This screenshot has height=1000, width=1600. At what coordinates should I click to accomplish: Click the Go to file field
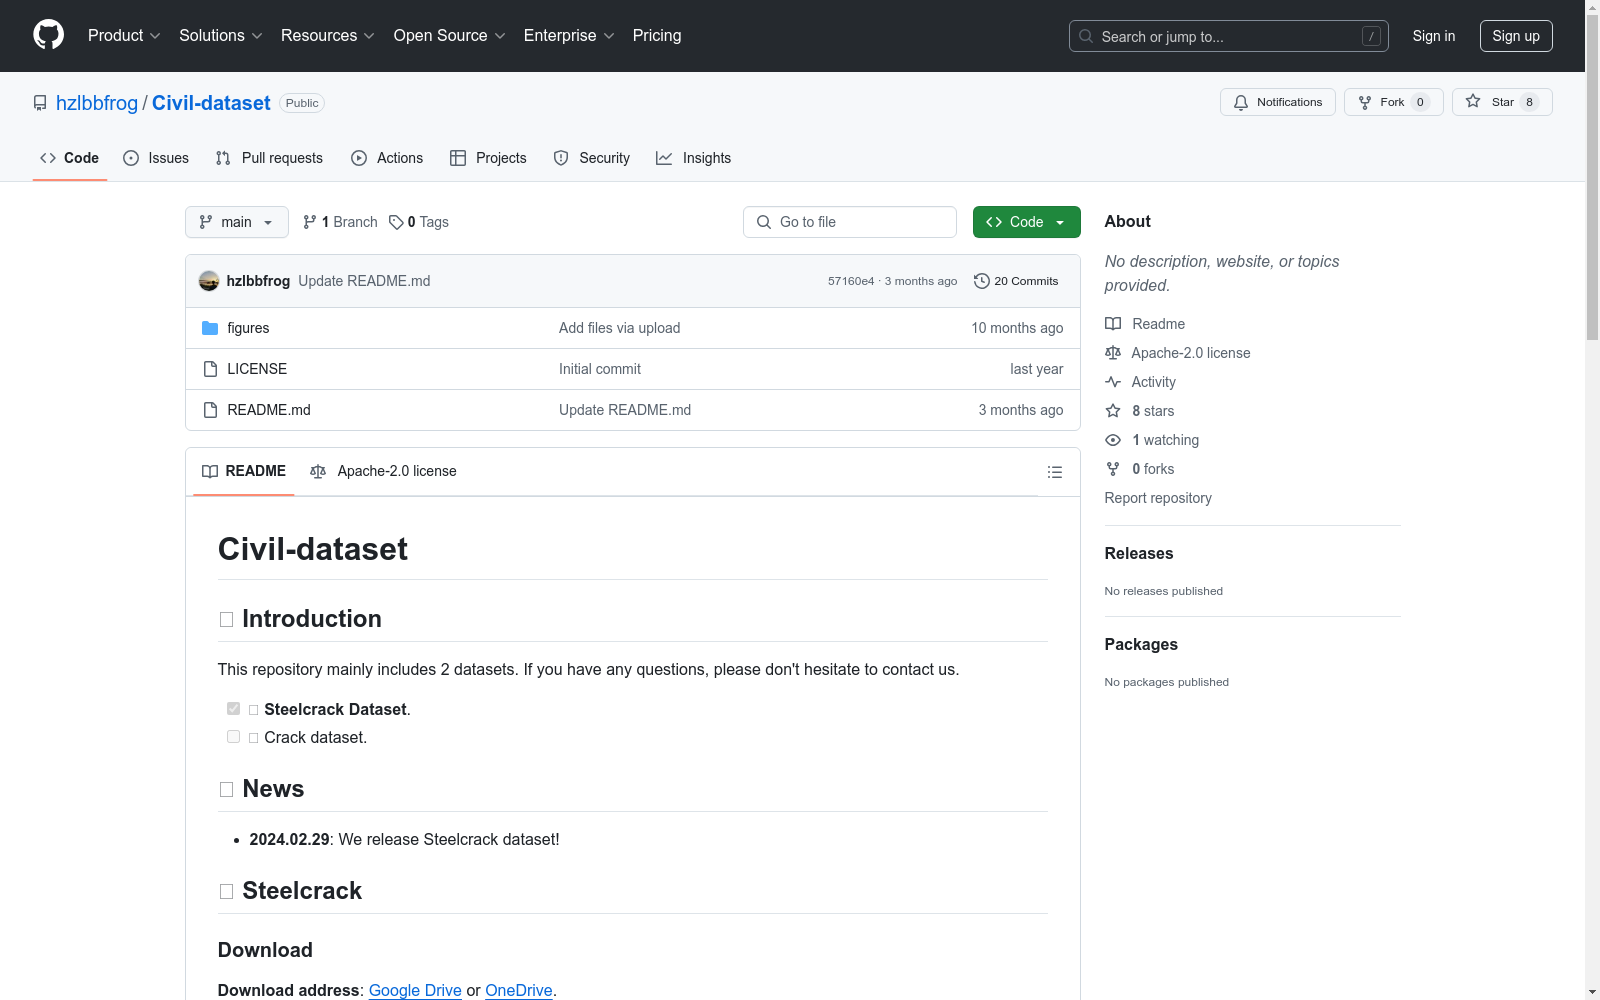(x=850, y=222)
